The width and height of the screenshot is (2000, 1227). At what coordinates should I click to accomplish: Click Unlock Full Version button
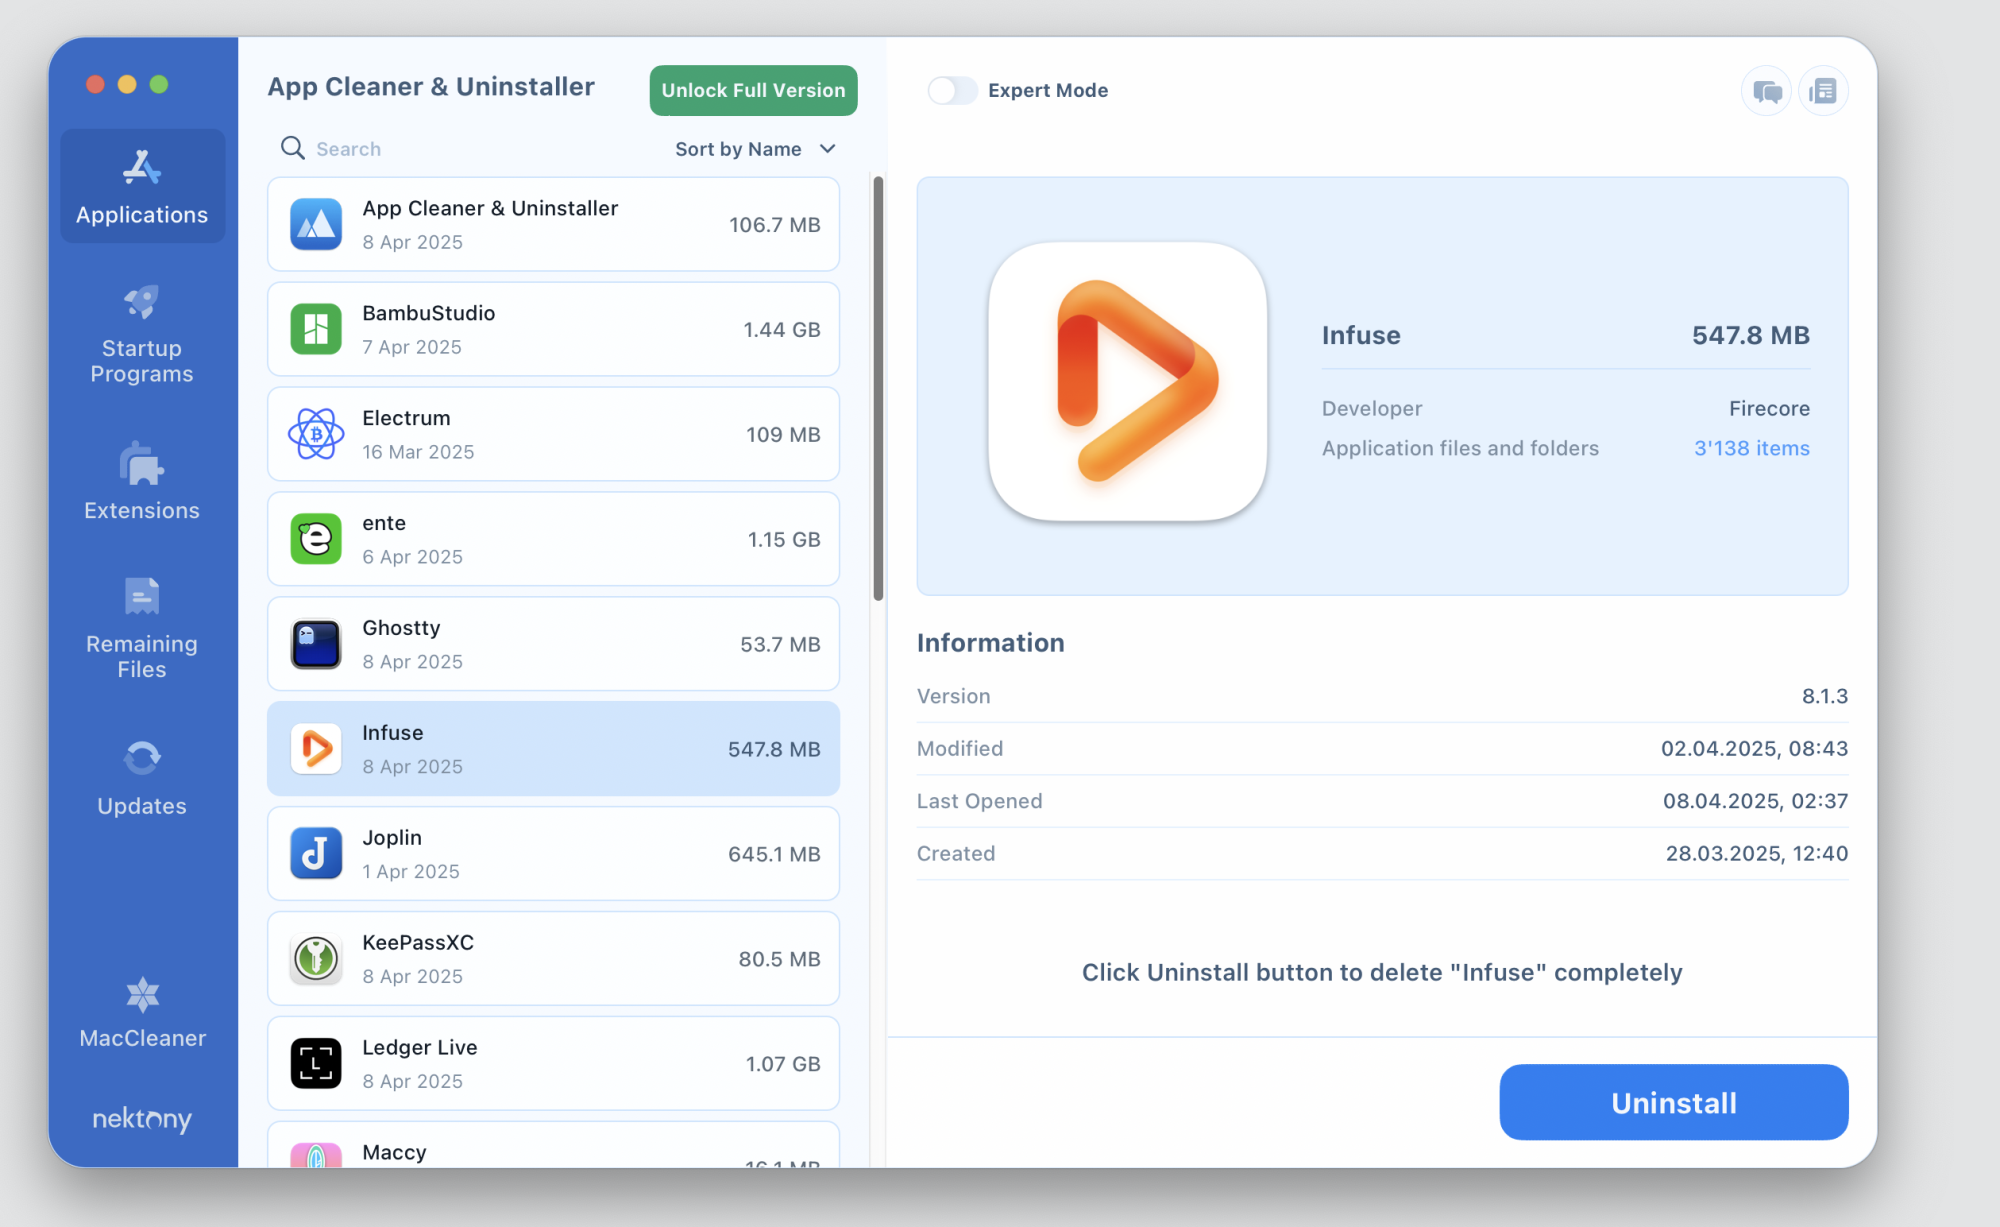tap(753, 90)
